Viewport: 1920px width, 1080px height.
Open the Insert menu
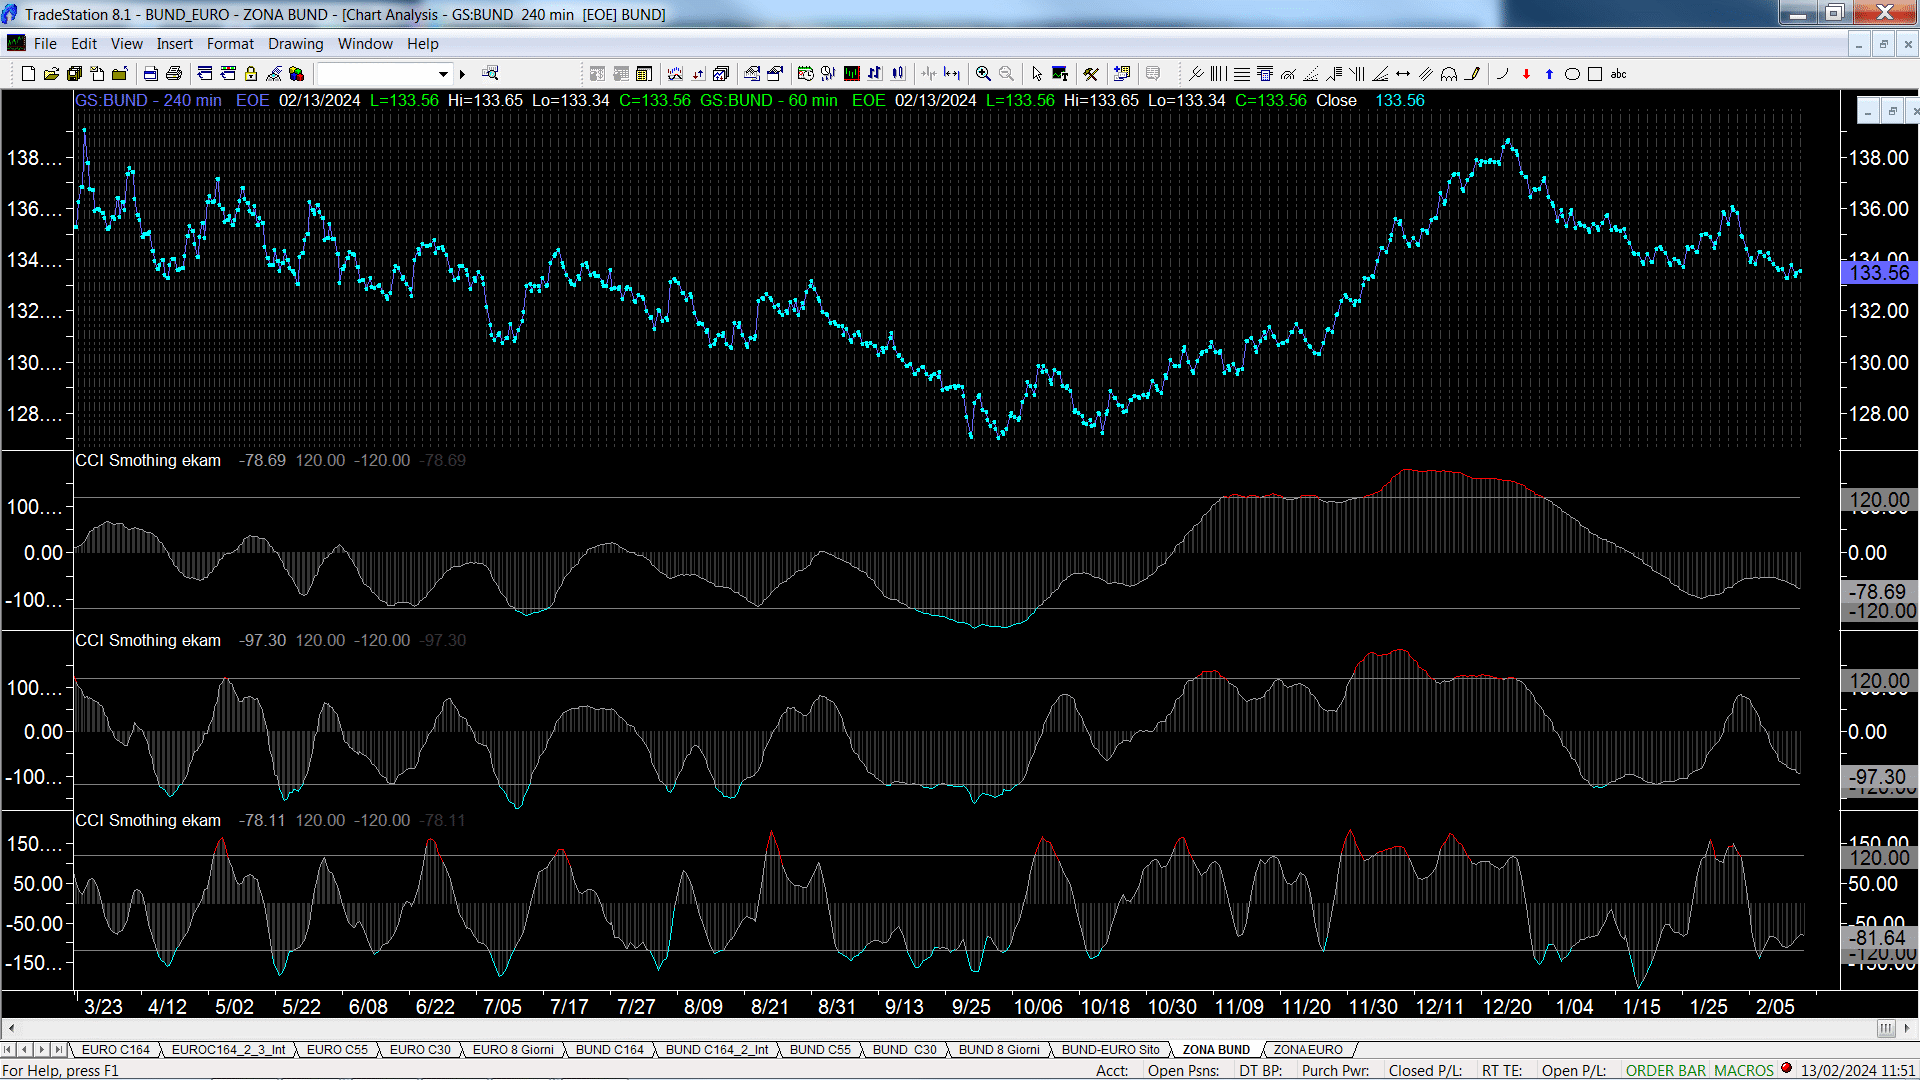click(174, 44)
